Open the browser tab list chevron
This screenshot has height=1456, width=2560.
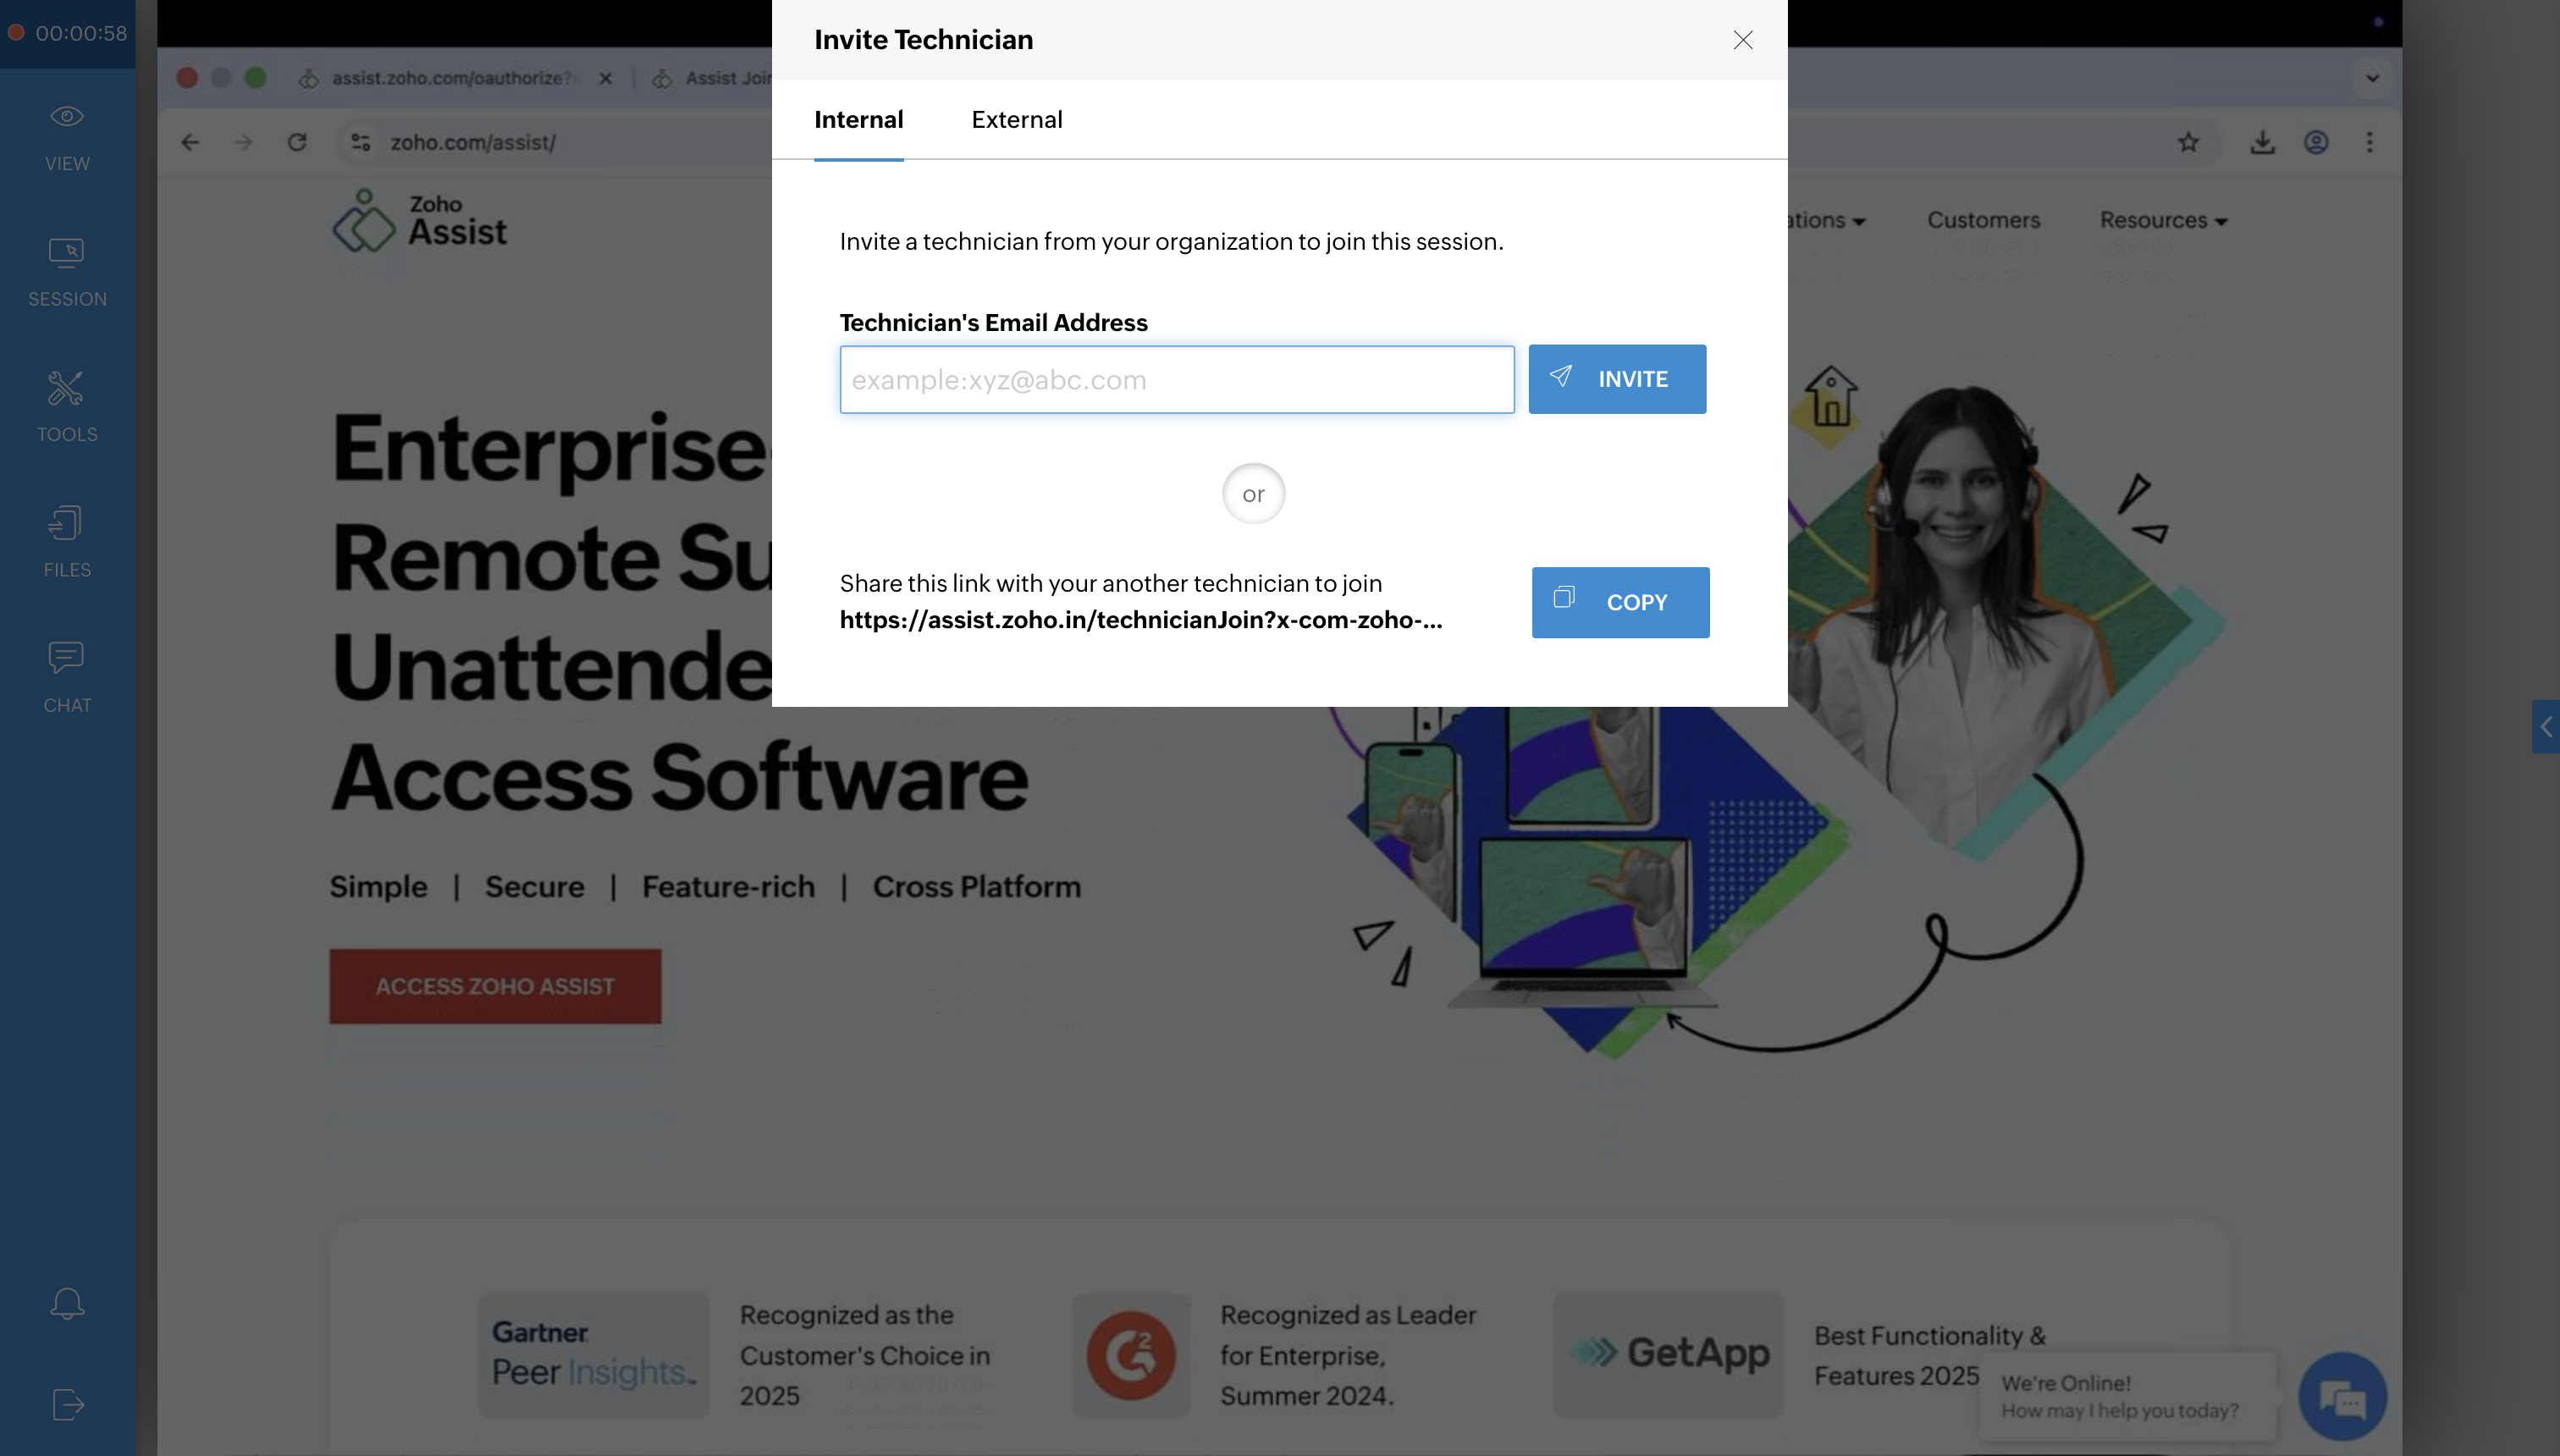tap(2372, 78)
